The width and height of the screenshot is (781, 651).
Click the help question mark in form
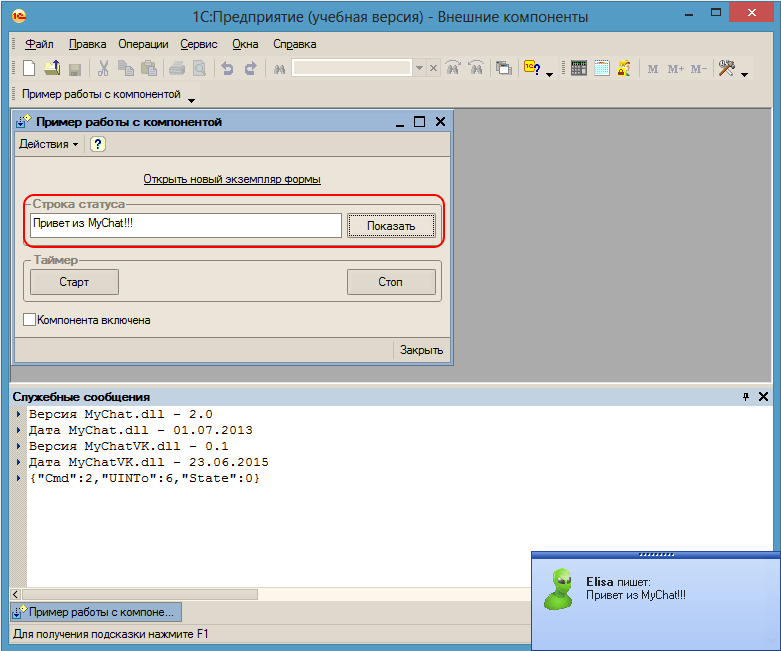[97, 144]
